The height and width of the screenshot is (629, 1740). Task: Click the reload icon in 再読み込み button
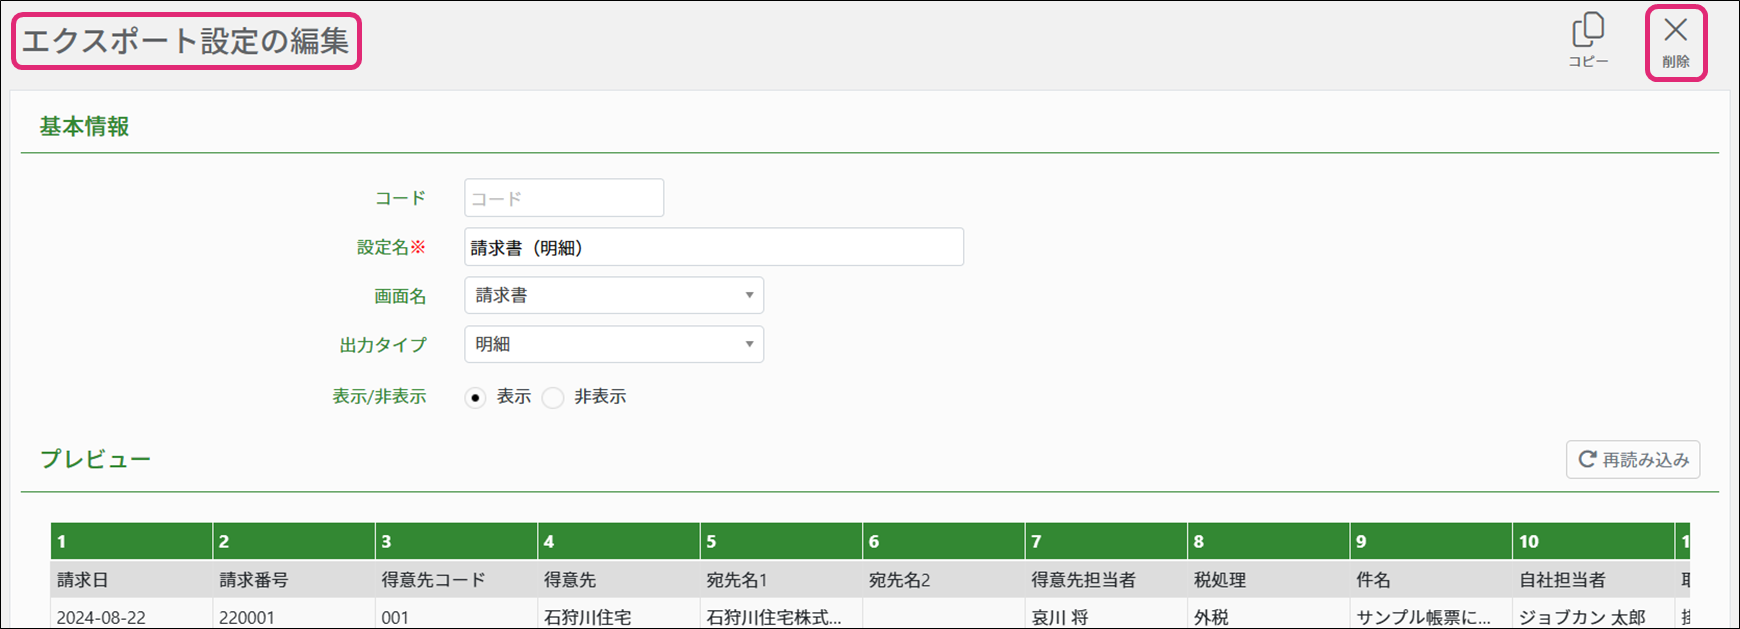[1587, 459]
